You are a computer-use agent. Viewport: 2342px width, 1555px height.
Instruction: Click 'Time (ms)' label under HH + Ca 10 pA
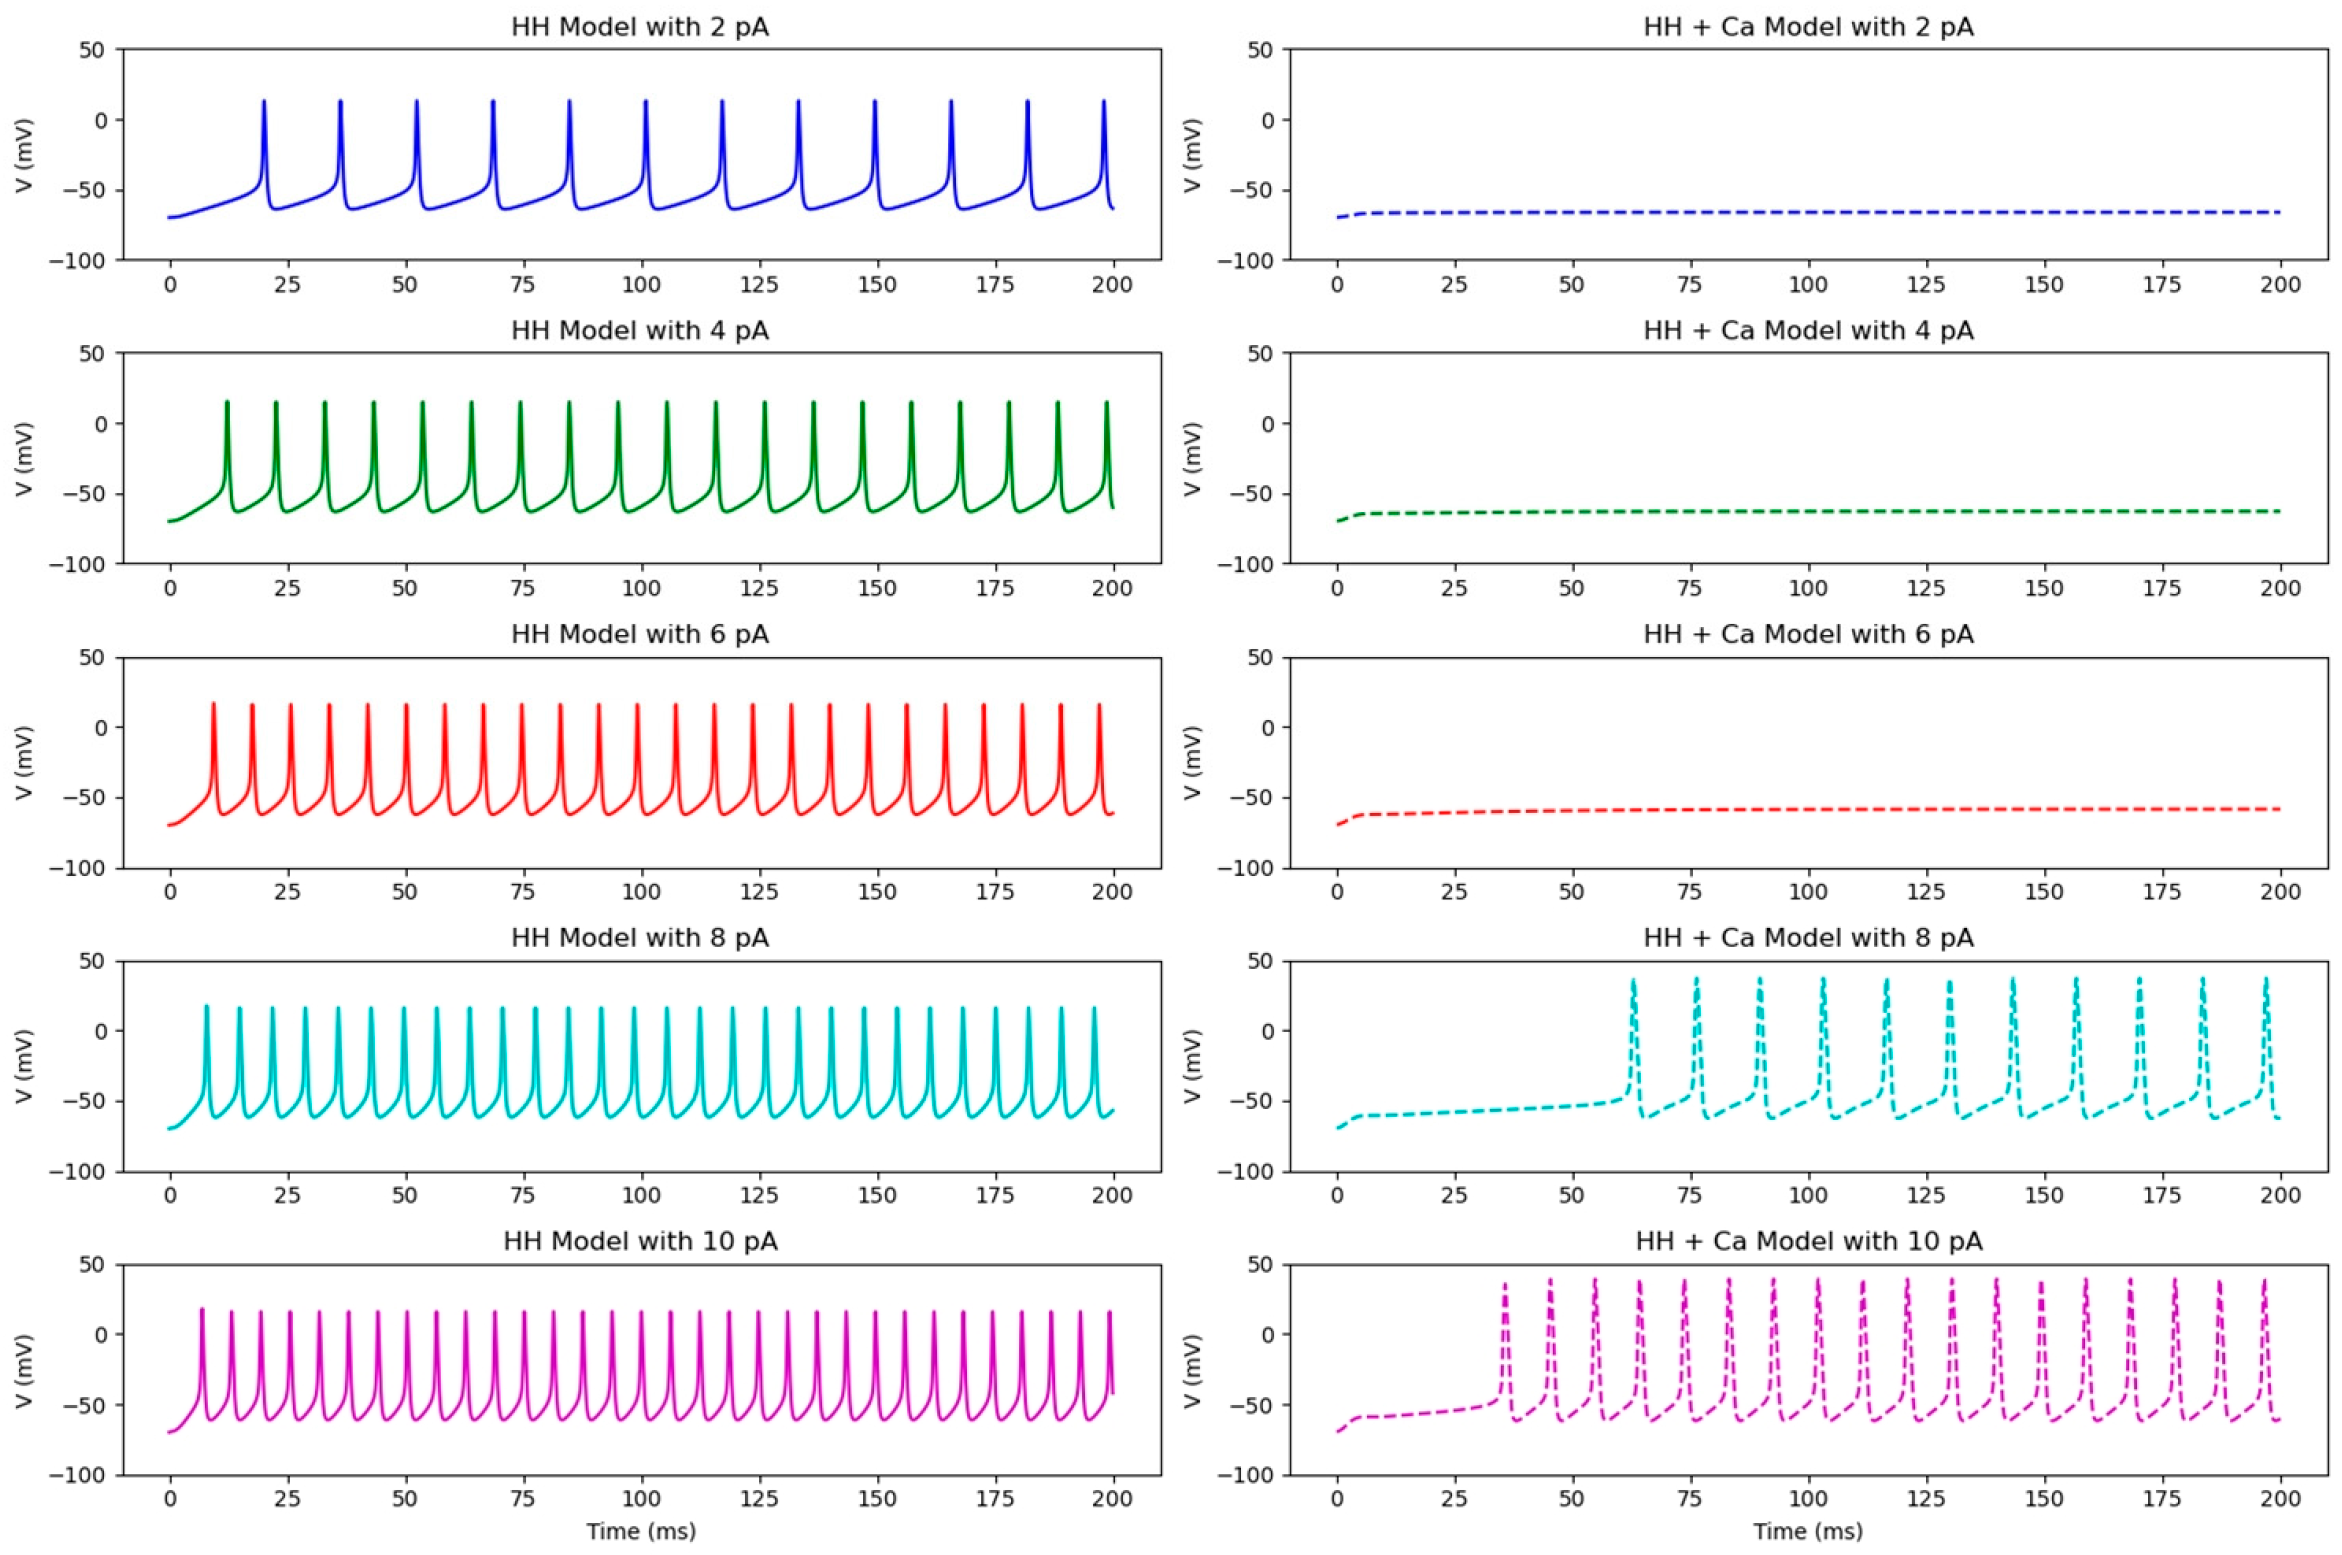click(x=1808, y=1531)
